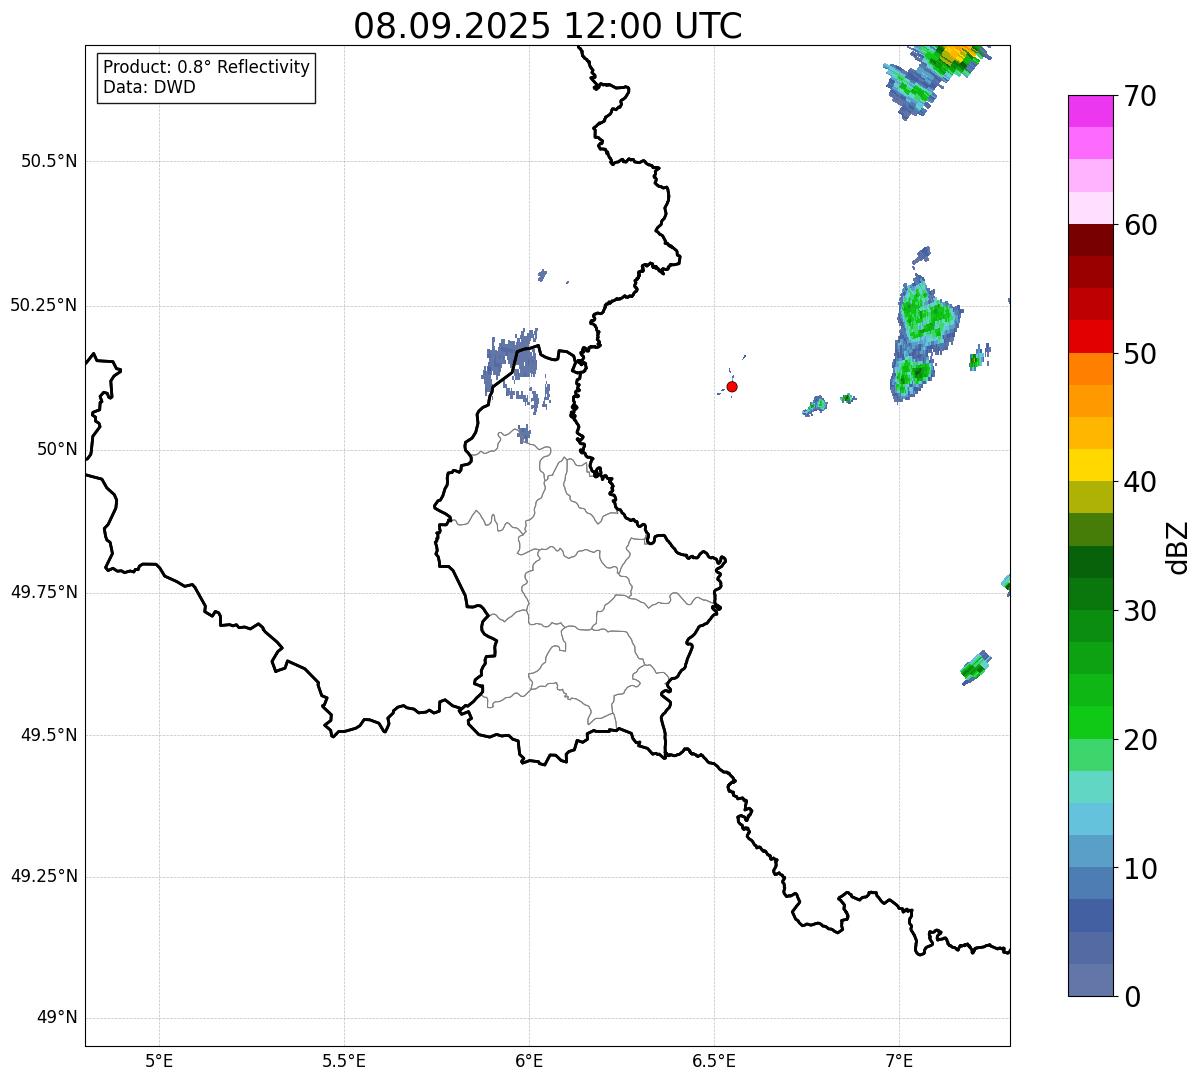Click the 50.5°N latitude label
The height and width of the screenshot is (1081, 1202).
click(x=49, y=161)
